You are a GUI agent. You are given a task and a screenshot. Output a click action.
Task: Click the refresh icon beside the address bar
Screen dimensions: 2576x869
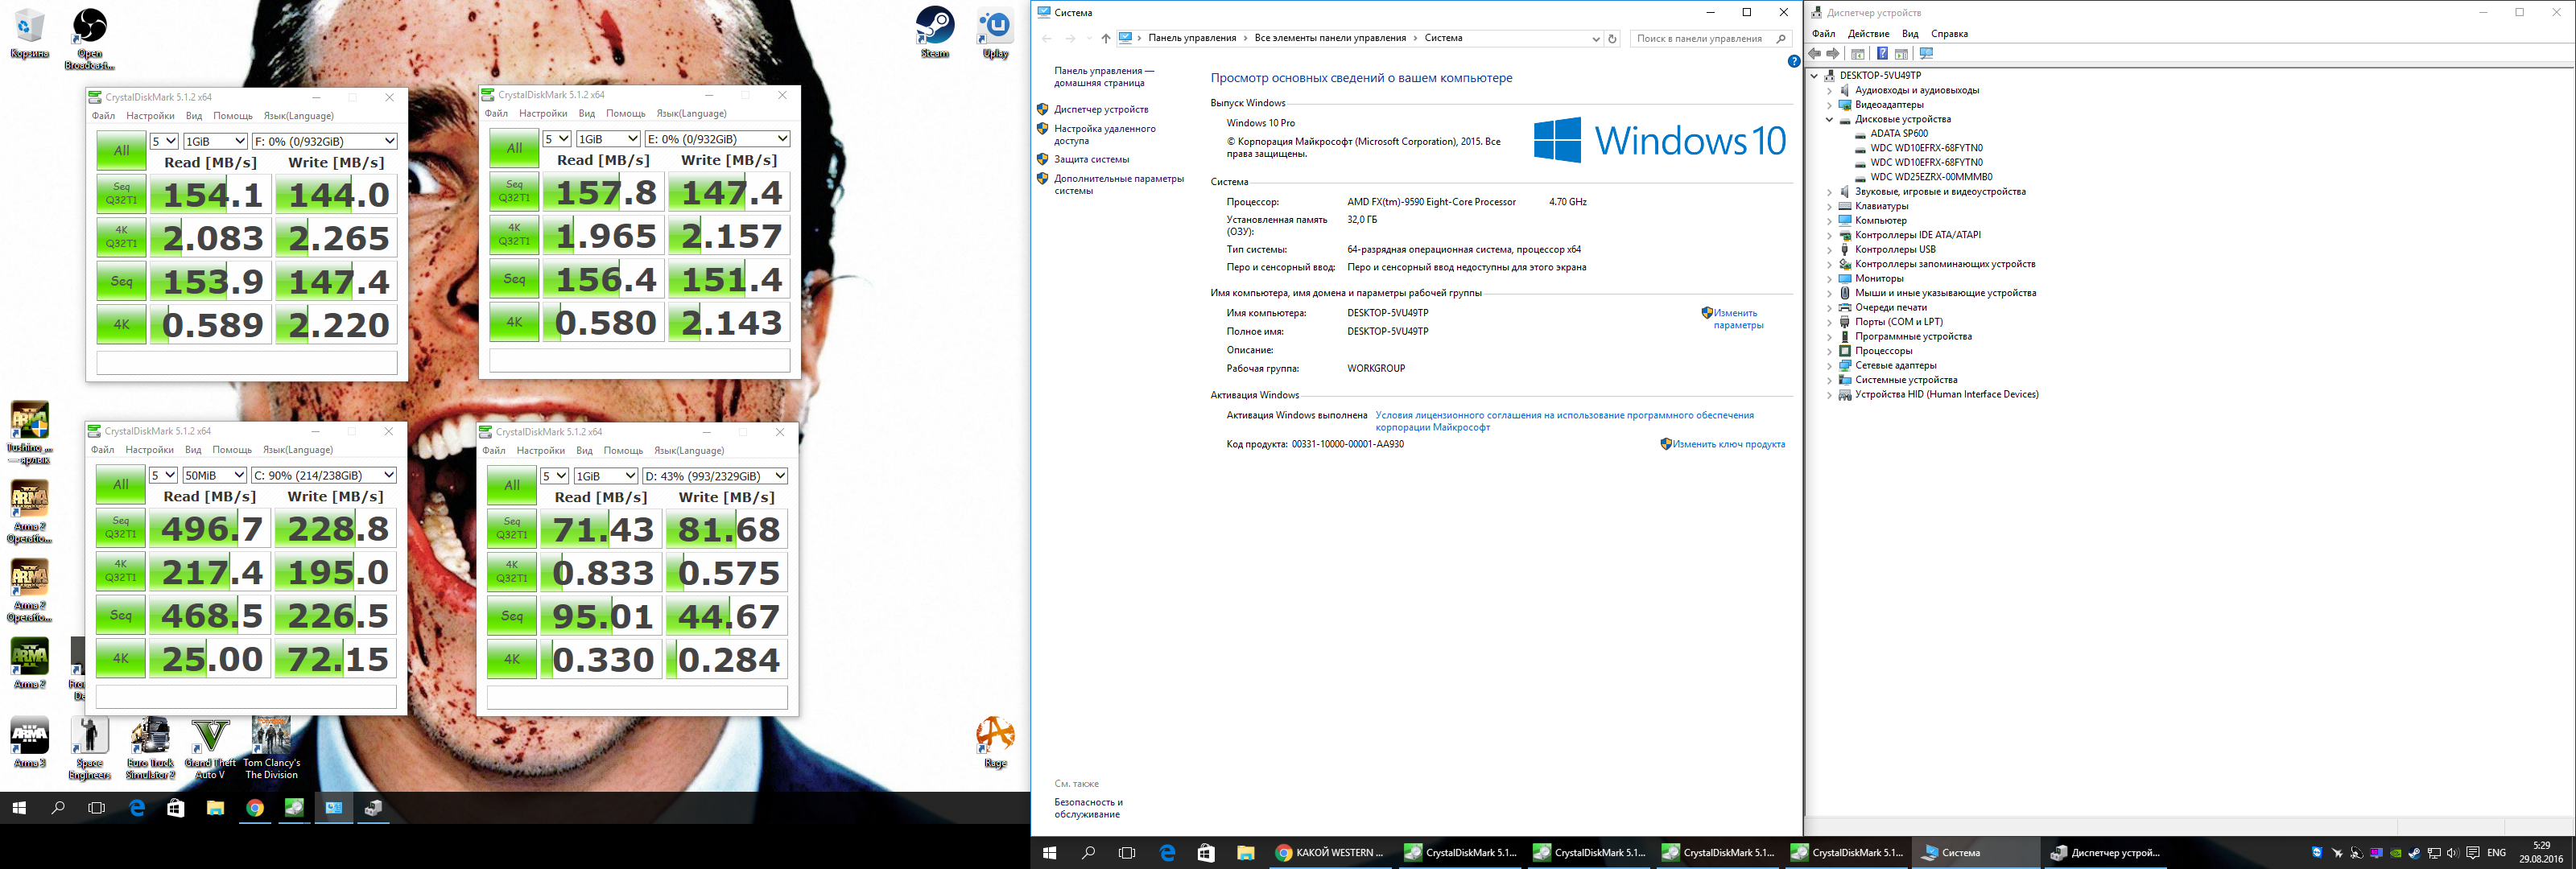(1612, 39)
